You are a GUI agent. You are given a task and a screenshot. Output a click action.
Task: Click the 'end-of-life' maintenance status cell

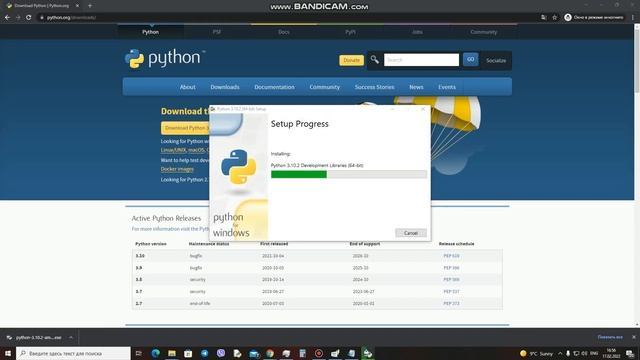[x=200, y=304]
